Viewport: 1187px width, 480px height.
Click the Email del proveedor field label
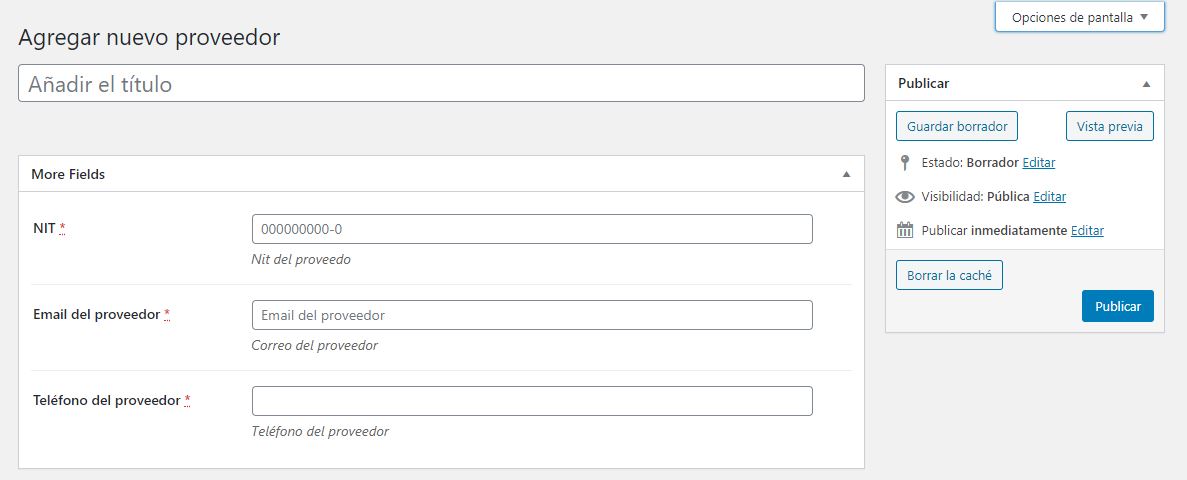pos(96,314)
